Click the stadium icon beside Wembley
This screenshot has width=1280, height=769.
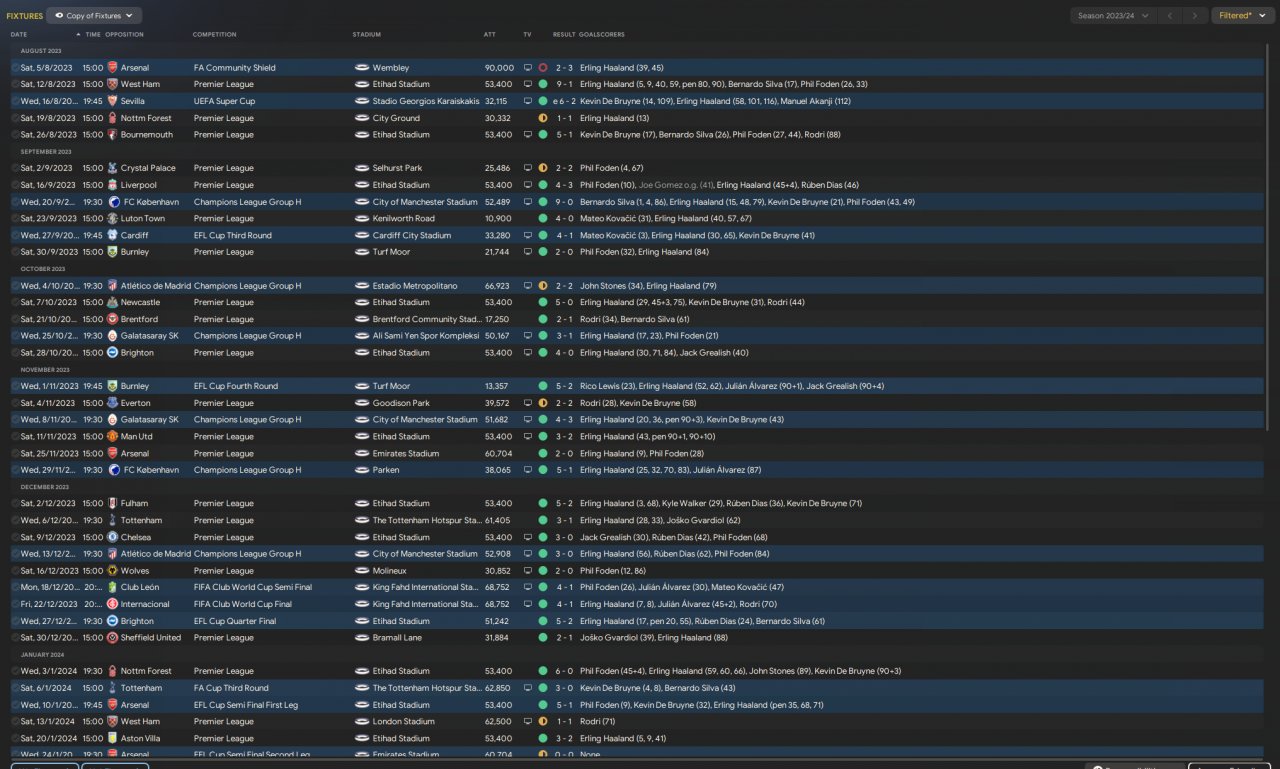click(x=362, y=68)
